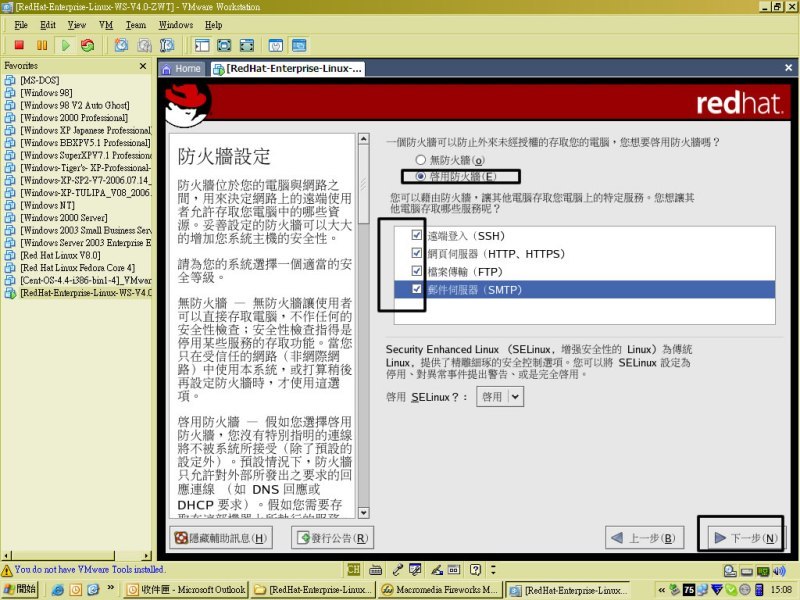Image resolution: width=800 pixels, height=600 pixels.
Task: Click the floppy device status icon
Action: click(746, 571)
